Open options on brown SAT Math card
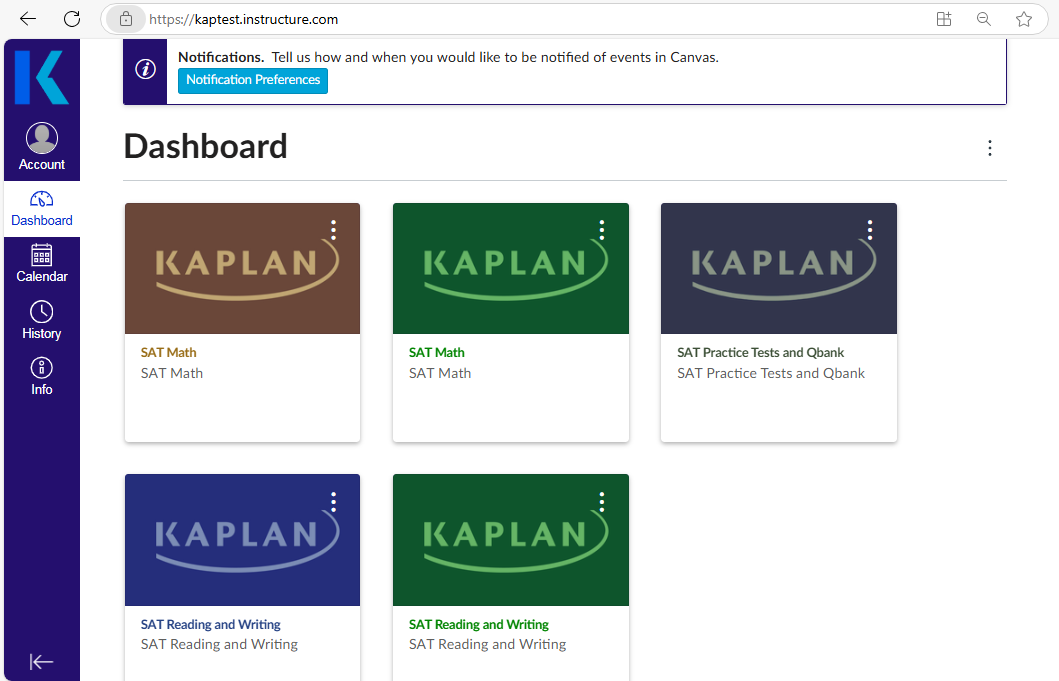 334,230
